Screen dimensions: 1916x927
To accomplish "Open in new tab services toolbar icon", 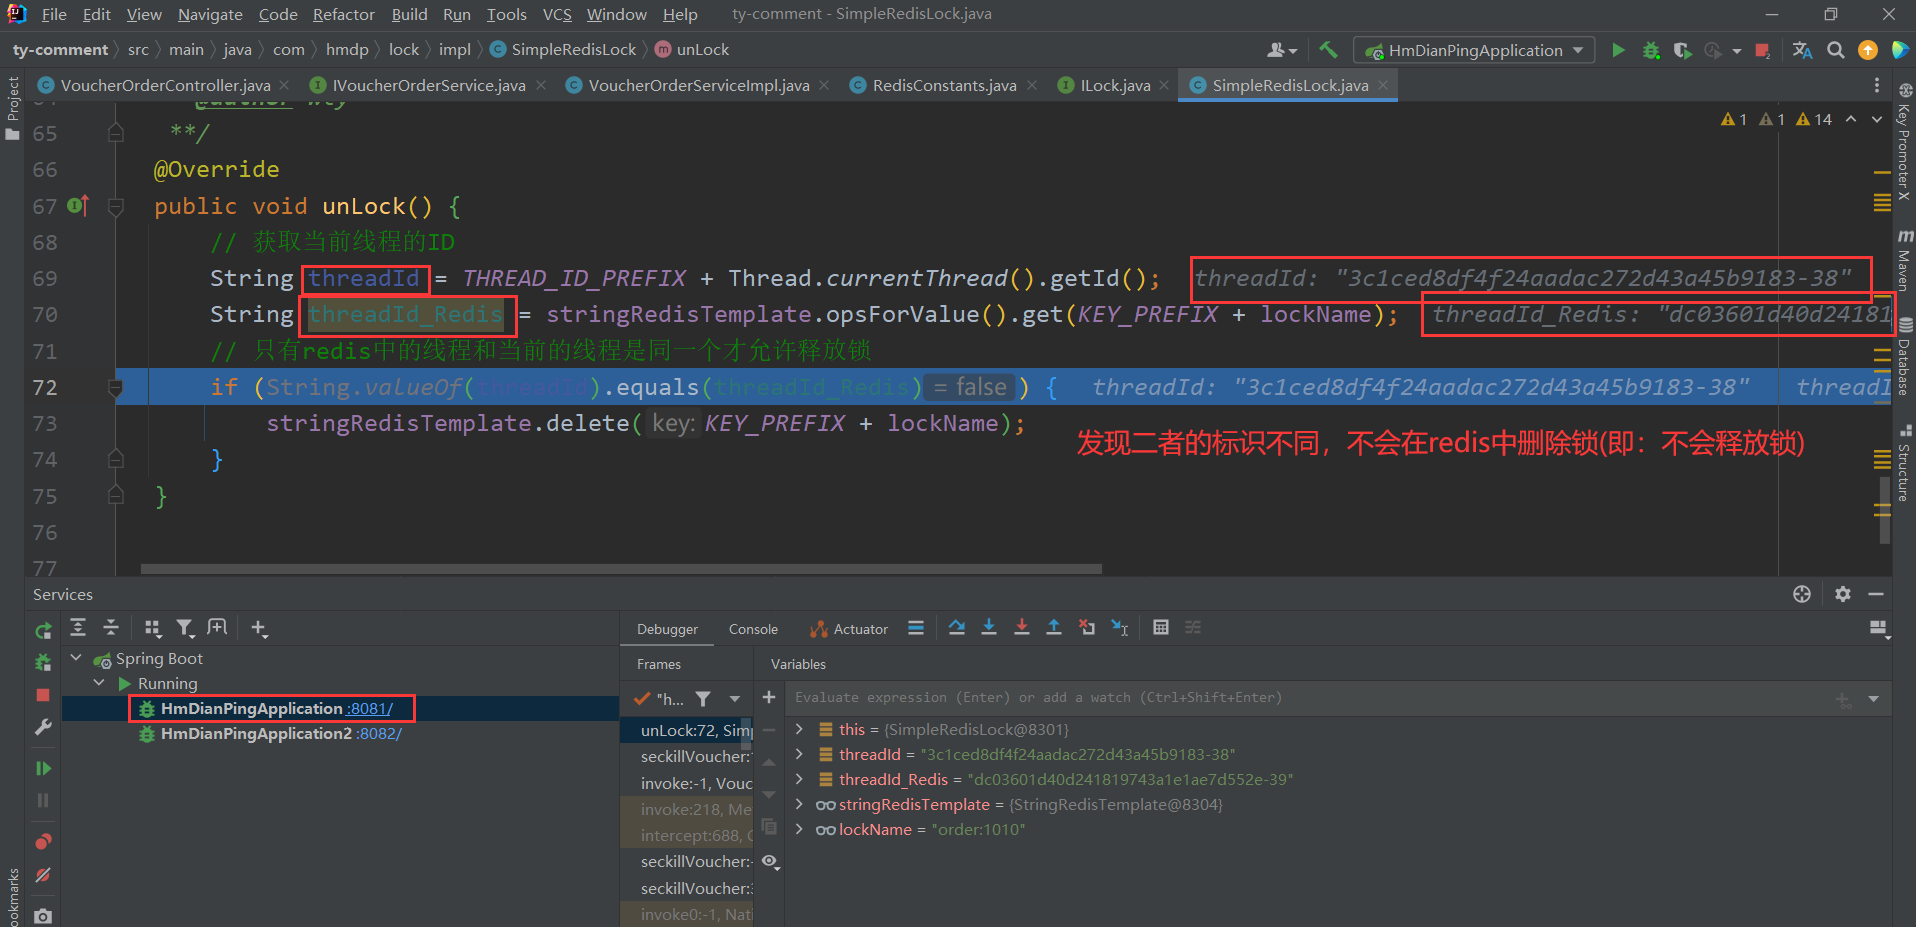I will [217, 627].
